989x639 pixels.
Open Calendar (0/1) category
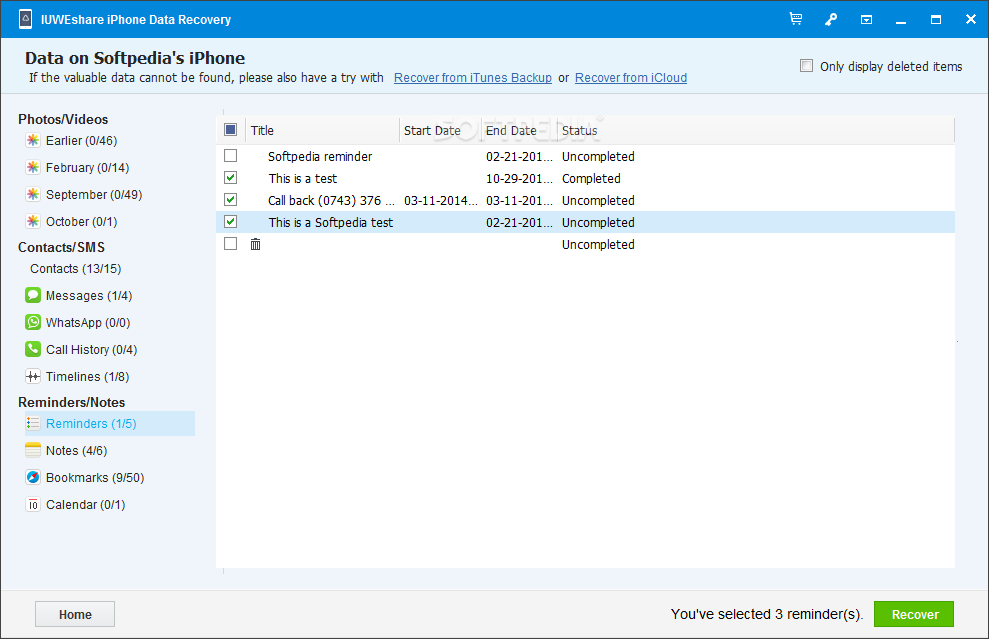coord(86,505)
